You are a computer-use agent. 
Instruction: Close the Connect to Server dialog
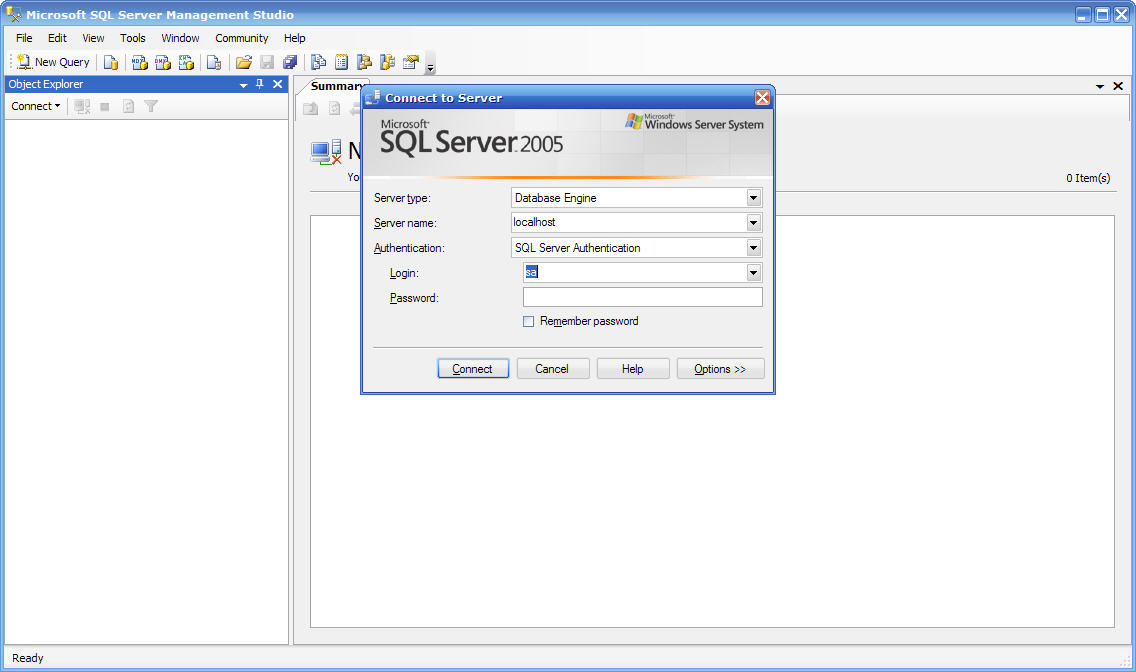click(762, 97)
